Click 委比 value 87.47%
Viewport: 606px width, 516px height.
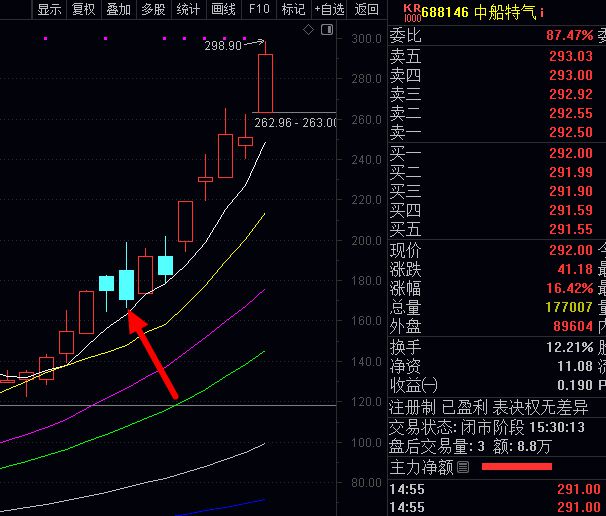[569, 36]
